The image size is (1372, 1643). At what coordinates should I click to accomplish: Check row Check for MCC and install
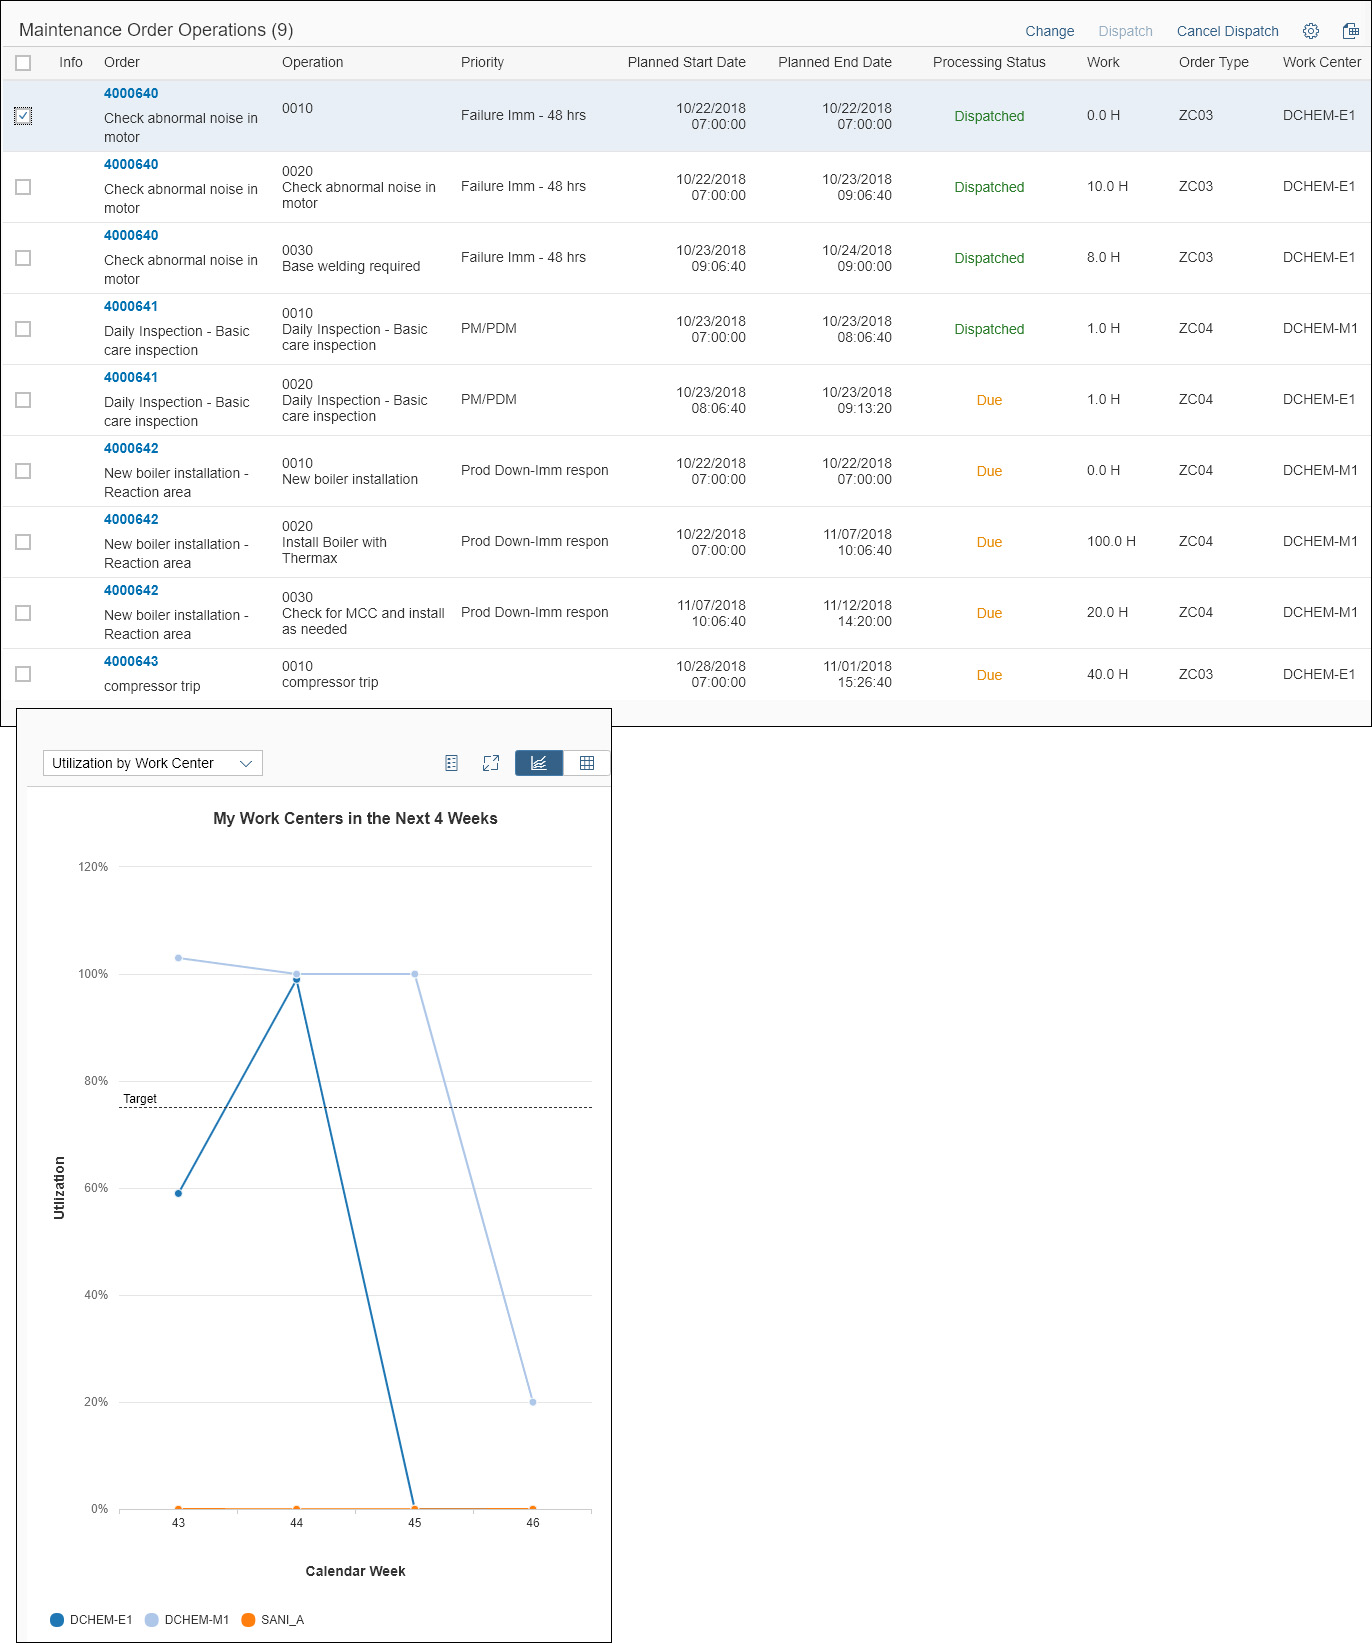[x=23, y=613]
